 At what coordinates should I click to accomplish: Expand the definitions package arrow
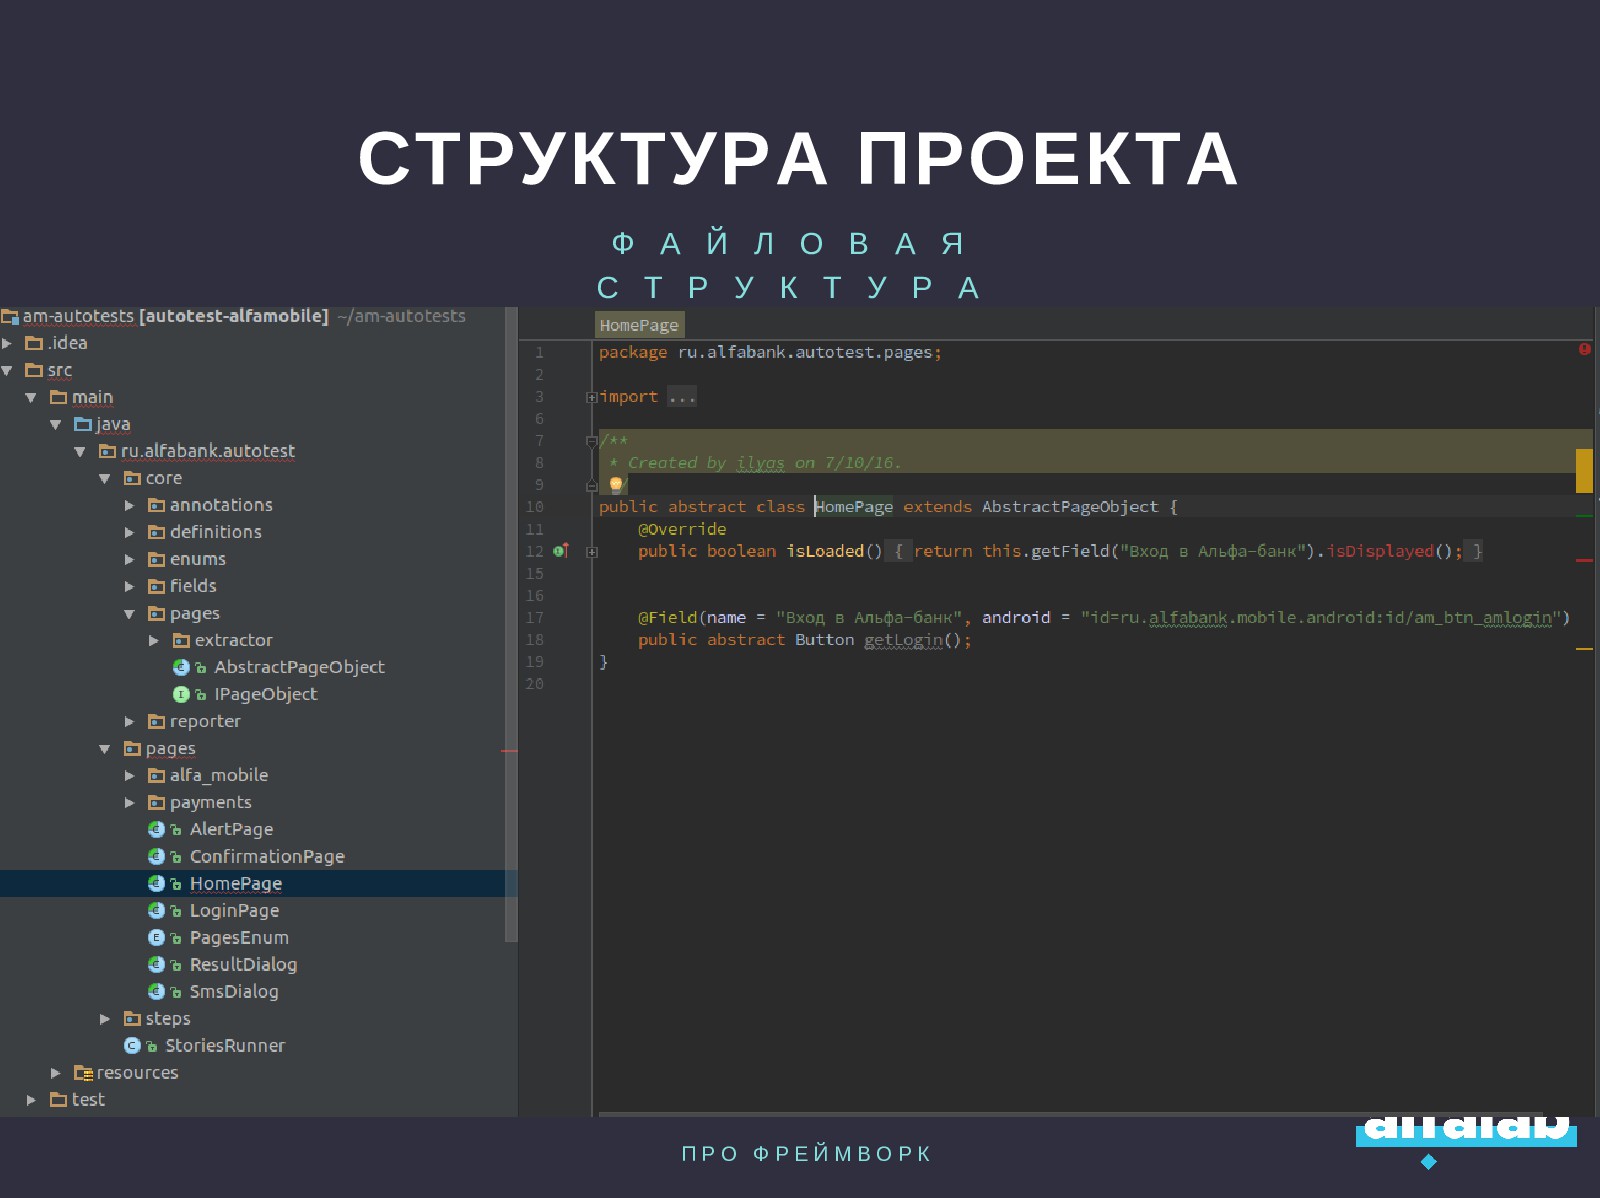pyautogui.click(x=129, y=532)
